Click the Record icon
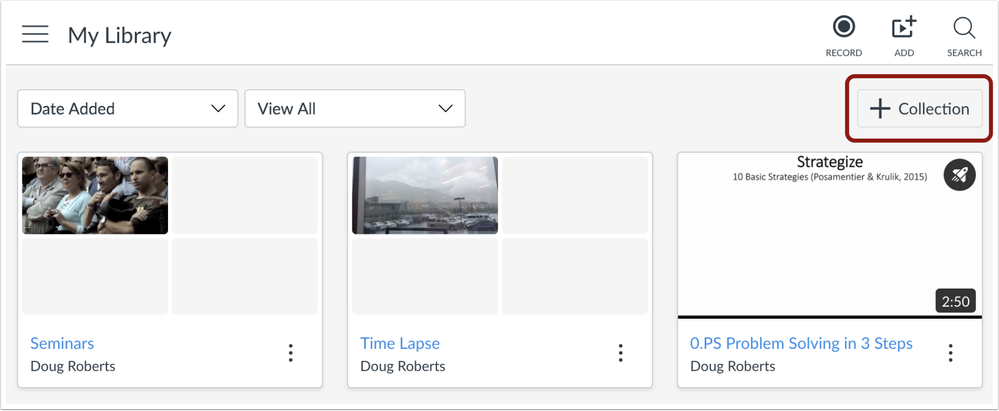This screenshot has width=999, height=411. 844,28
